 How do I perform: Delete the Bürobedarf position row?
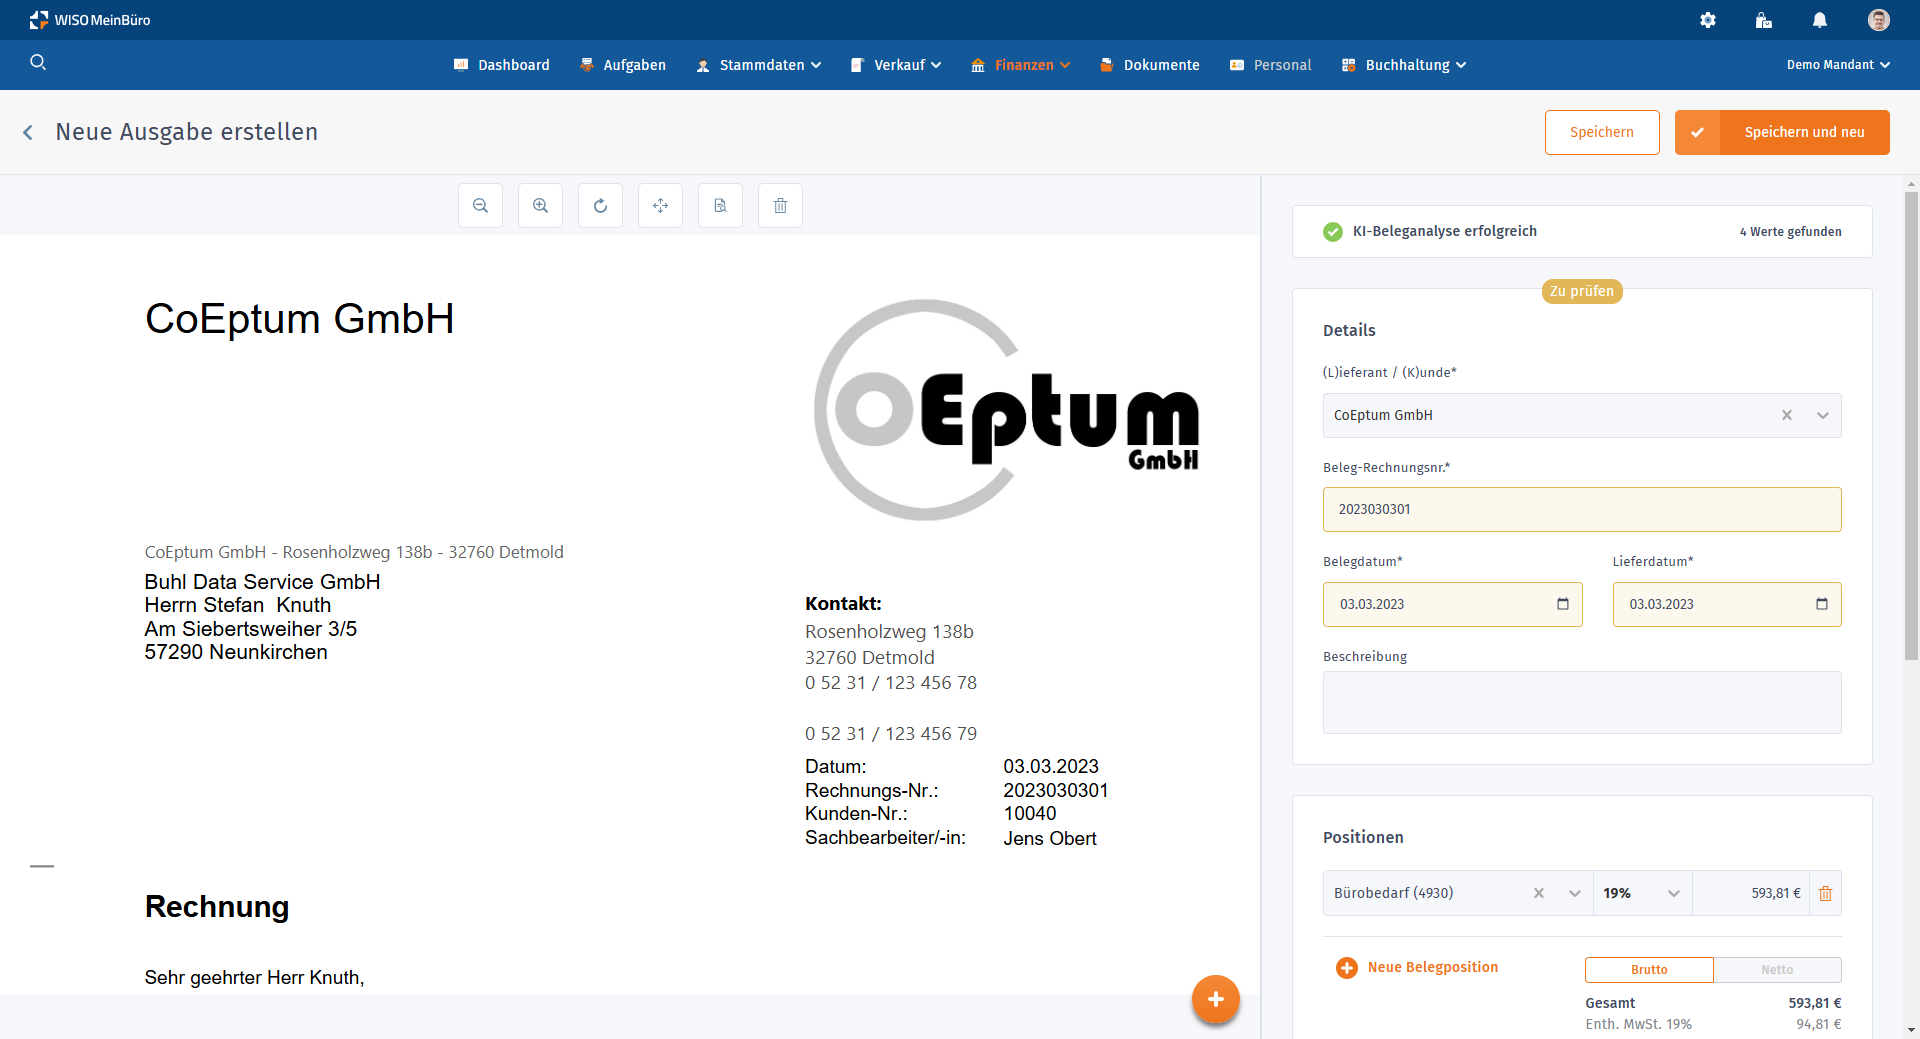pyautogui.click(x=1826, y=893)
